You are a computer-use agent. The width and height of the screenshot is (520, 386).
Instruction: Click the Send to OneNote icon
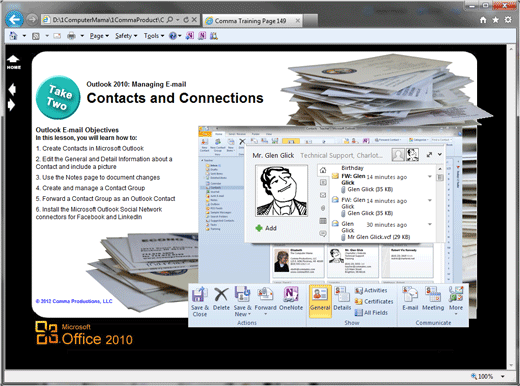pos(190,36)
